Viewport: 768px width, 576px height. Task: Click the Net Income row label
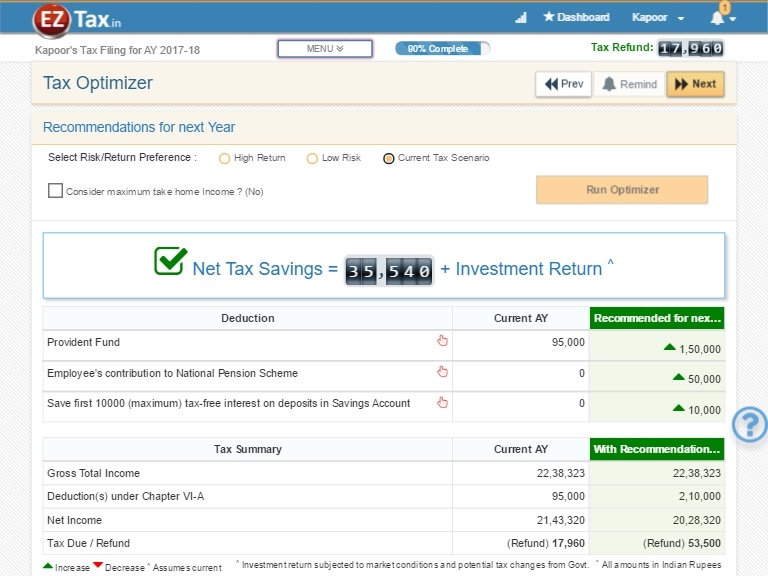[x=74, y=520]
